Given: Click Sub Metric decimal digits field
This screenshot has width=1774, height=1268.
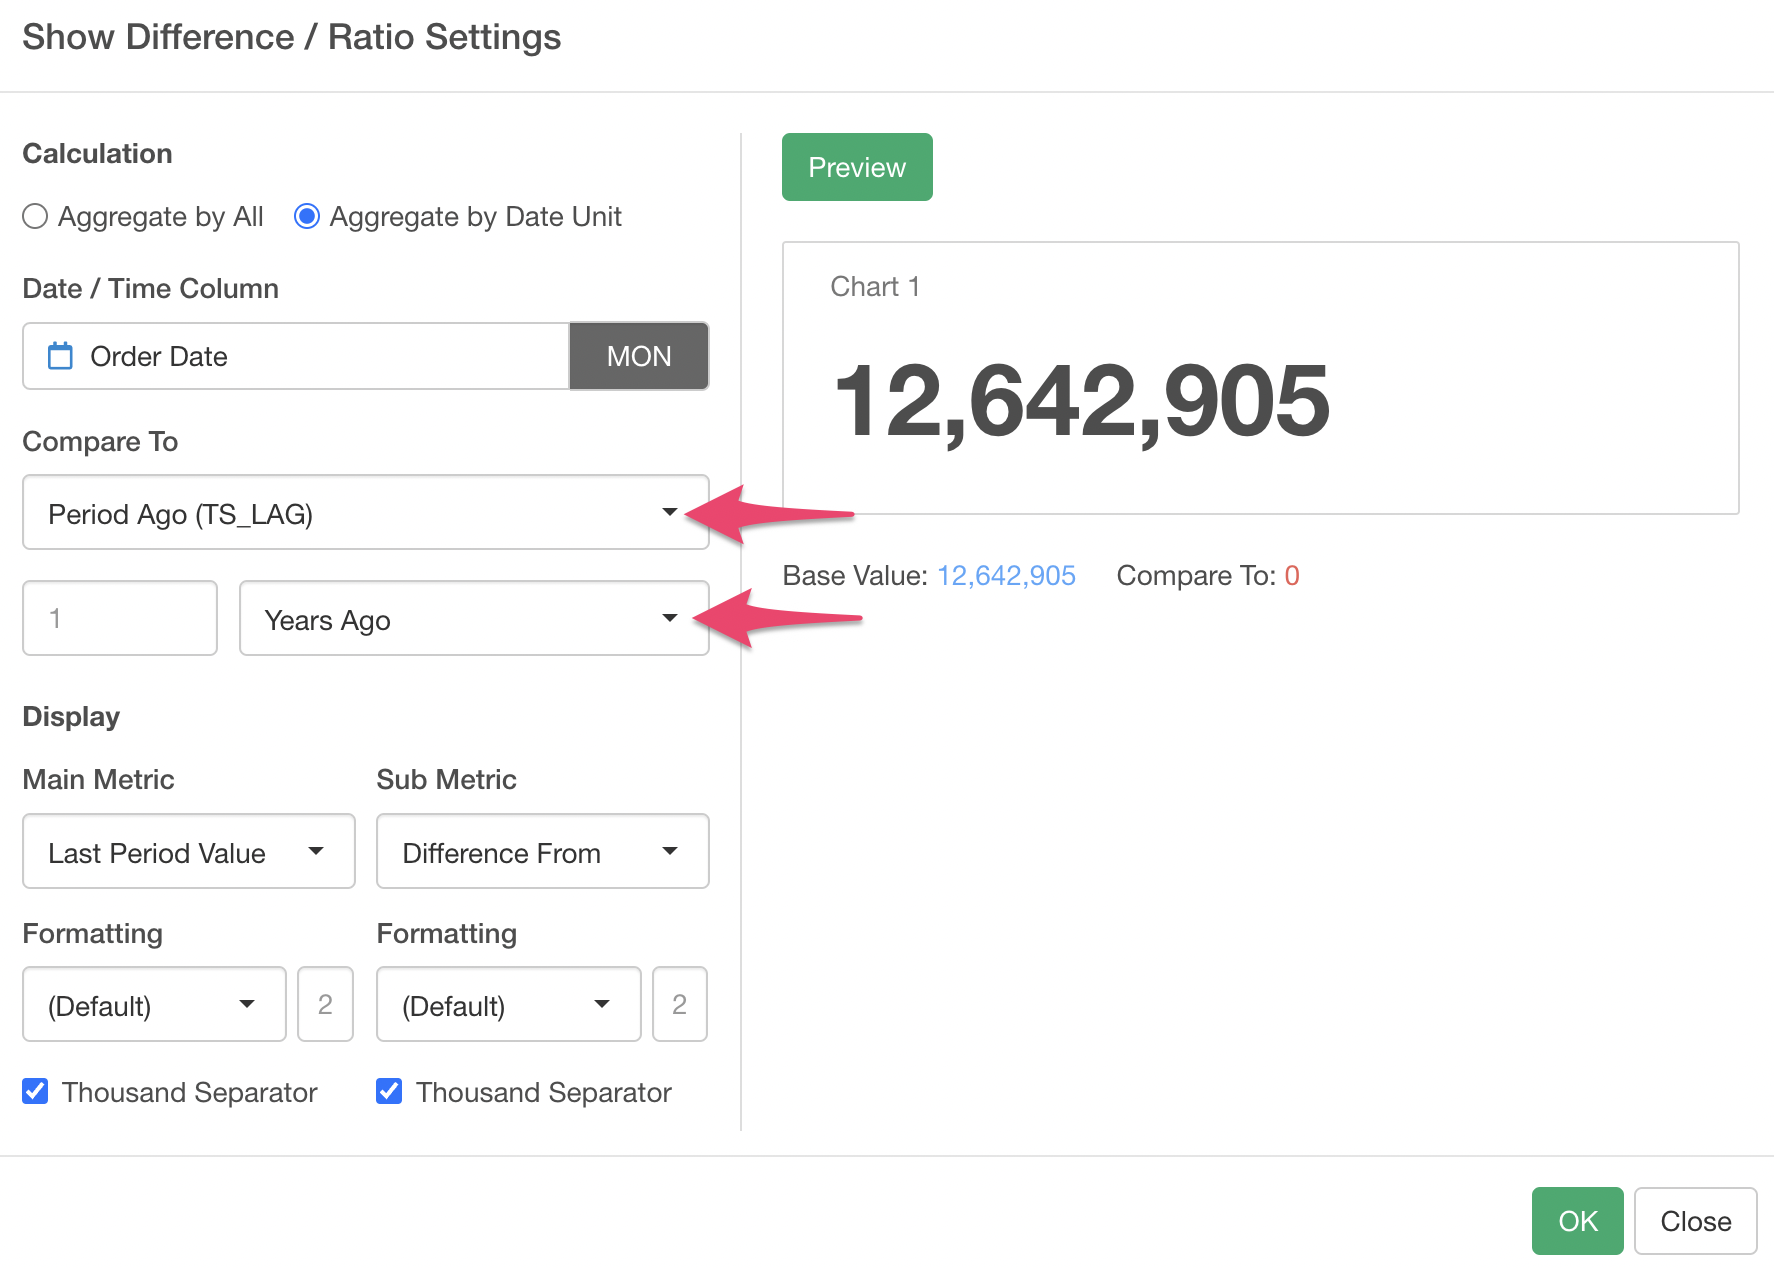Looking at the screenshot, I should click(679, 1005).
